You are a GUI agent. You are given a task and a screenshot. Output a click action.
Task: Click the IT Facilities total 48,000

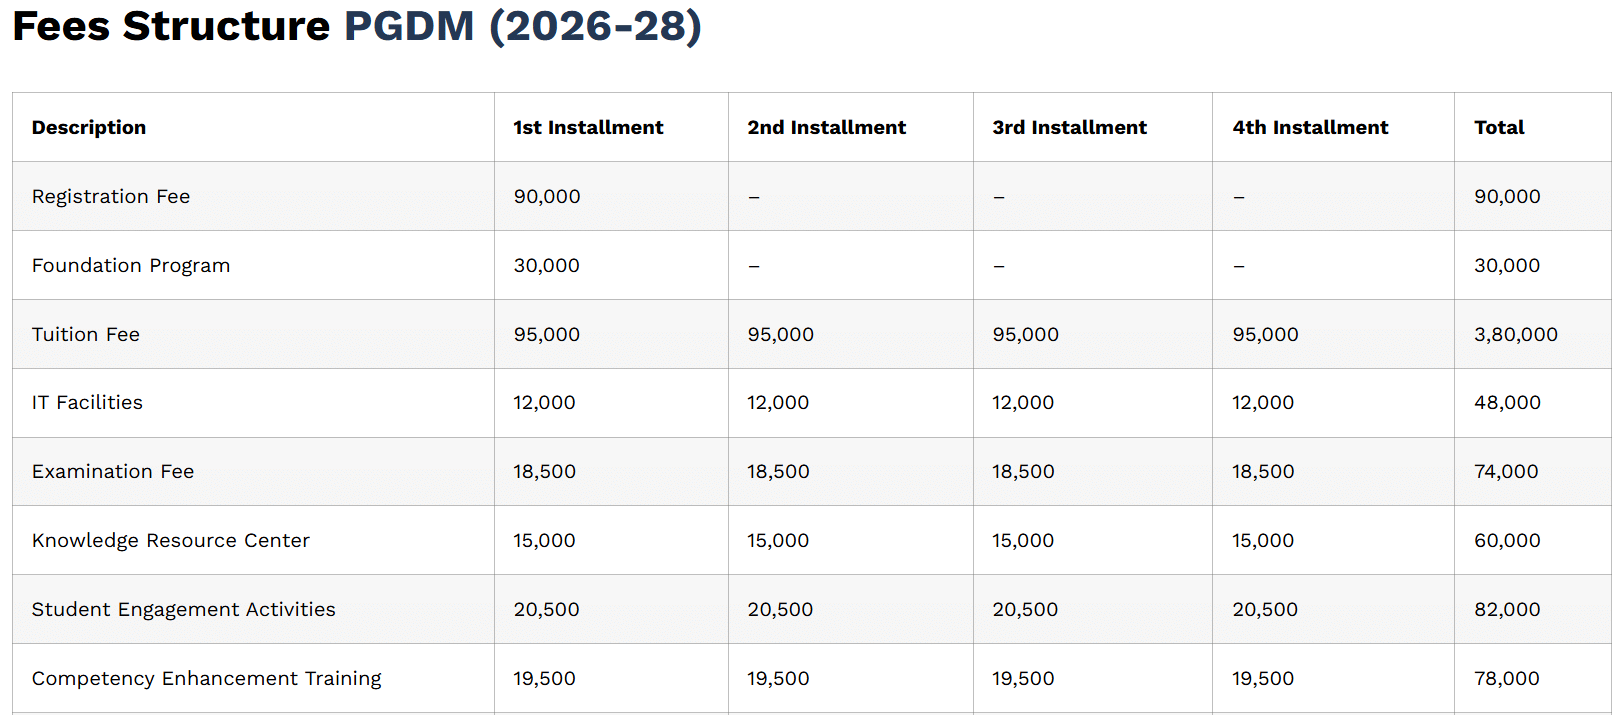pos(1507,402)
